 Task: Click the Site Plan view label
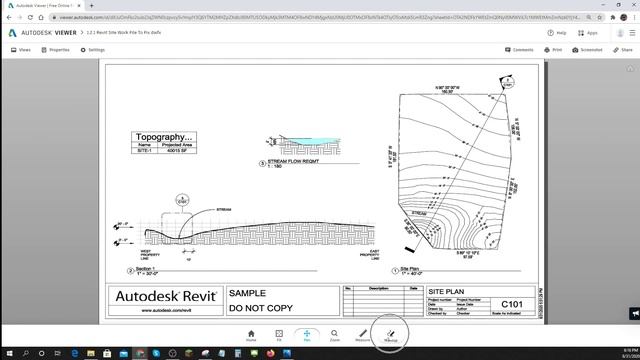click(409, 269)
